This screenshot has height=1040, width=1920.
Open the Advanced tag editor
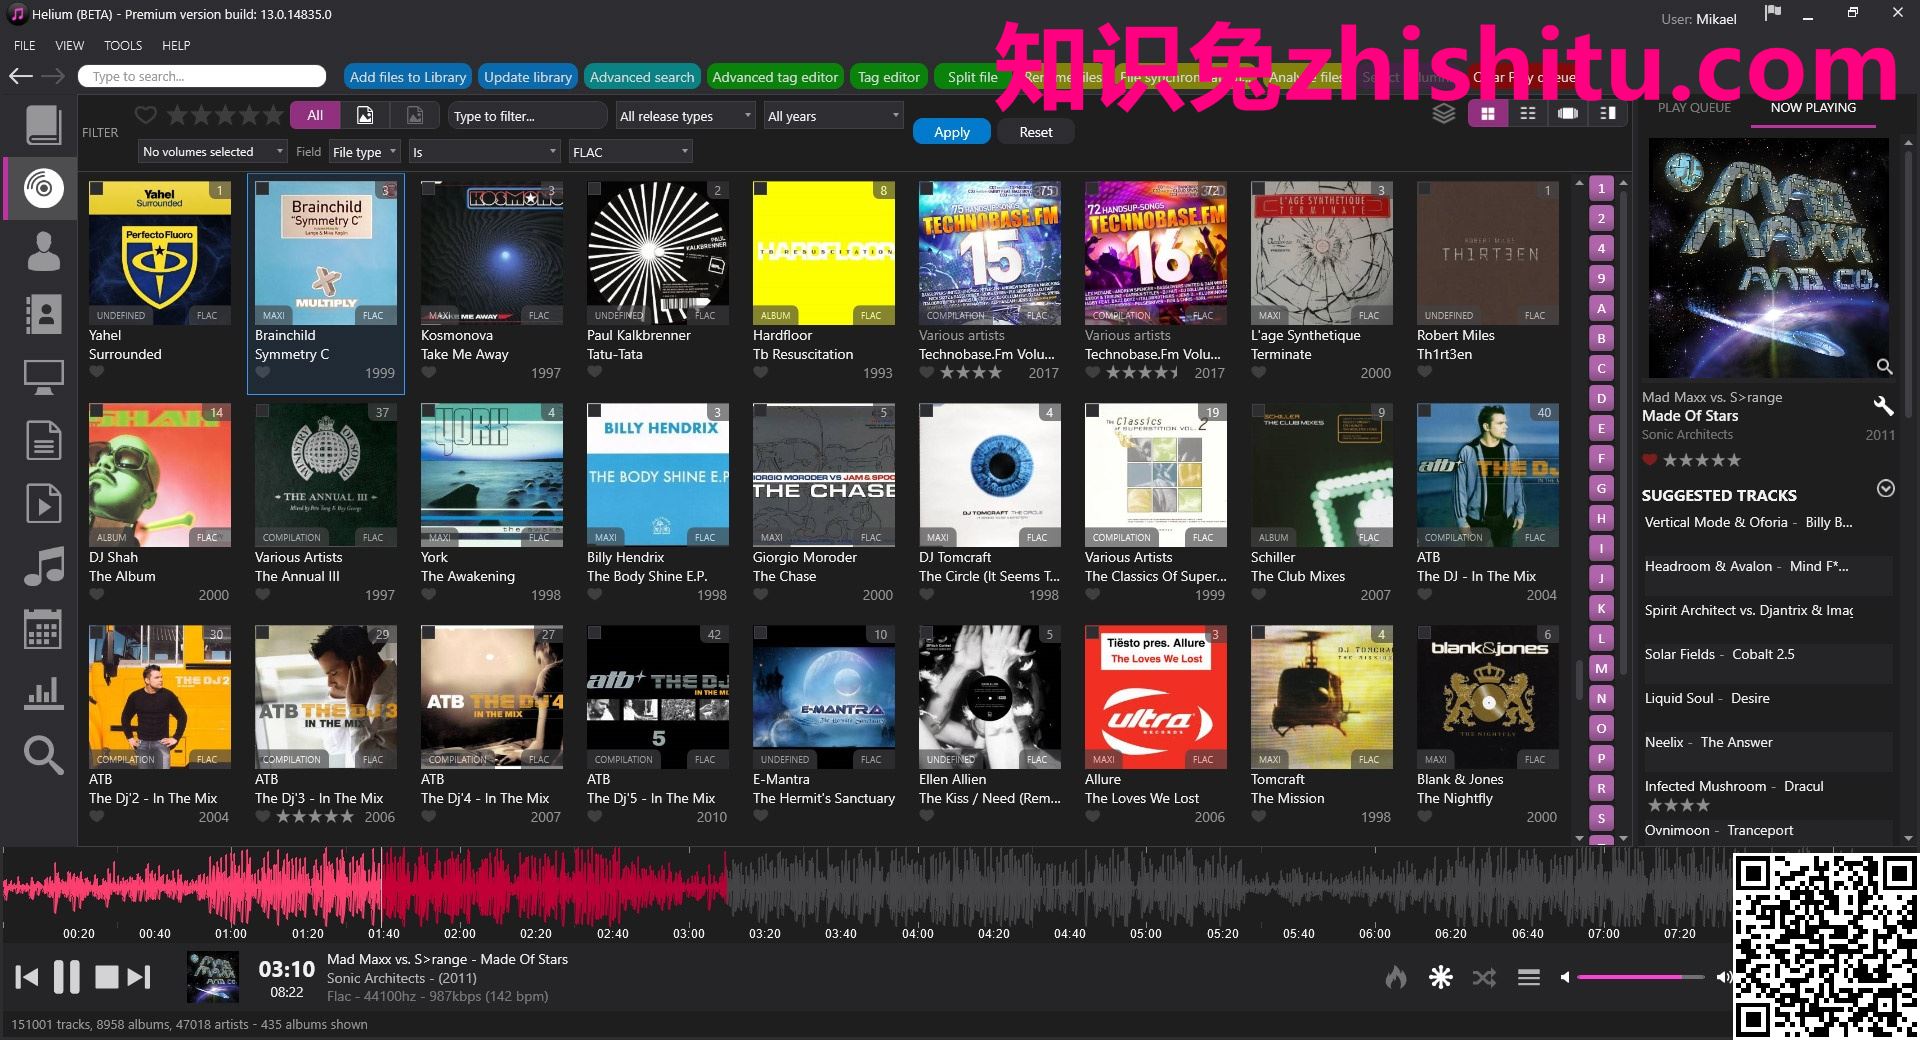(775, 77)
